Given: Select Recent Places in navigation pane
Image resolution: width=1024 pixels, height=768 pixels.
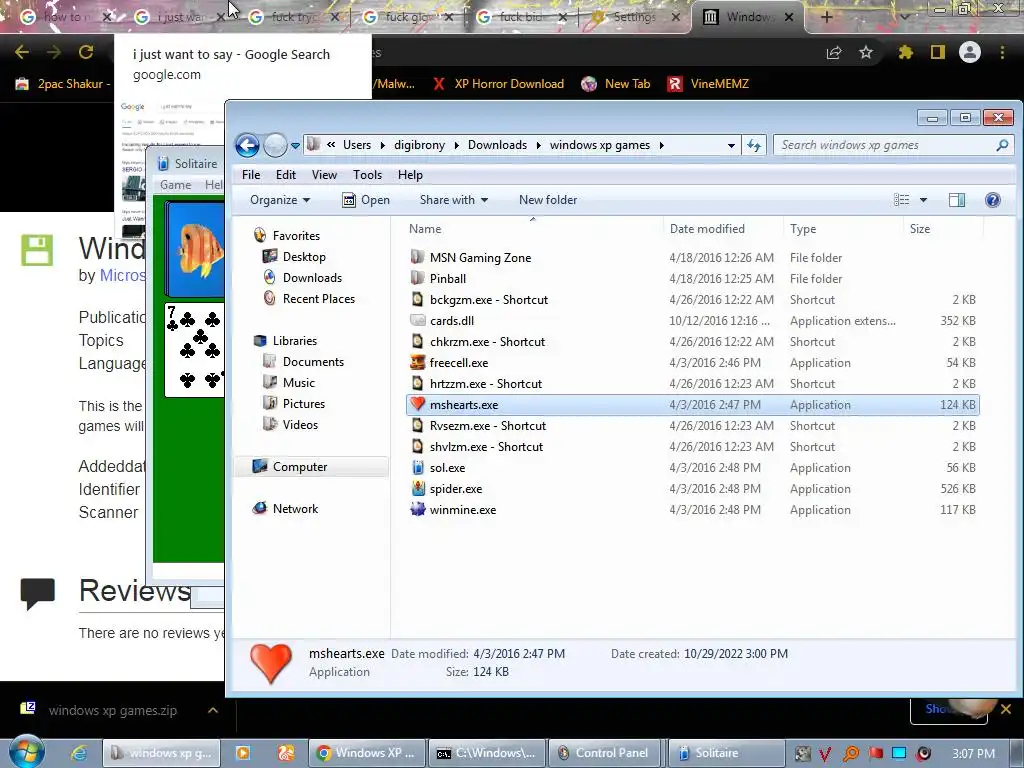Looking at the screenshot, I should [x=319, y=298].
